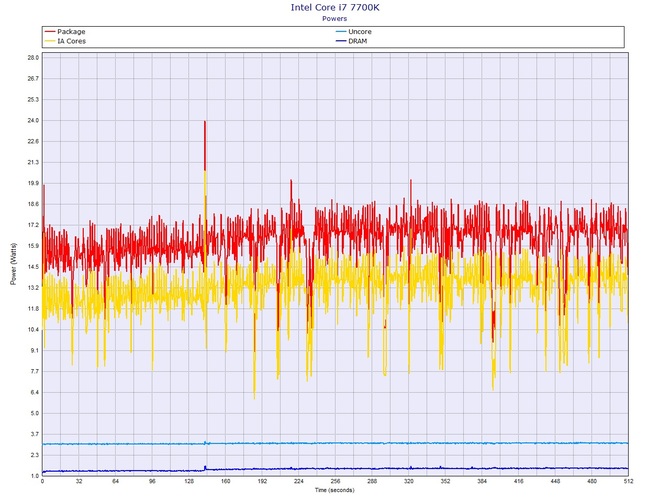Click the 14.5 y-axis value
670x502 pixels.
33,267
